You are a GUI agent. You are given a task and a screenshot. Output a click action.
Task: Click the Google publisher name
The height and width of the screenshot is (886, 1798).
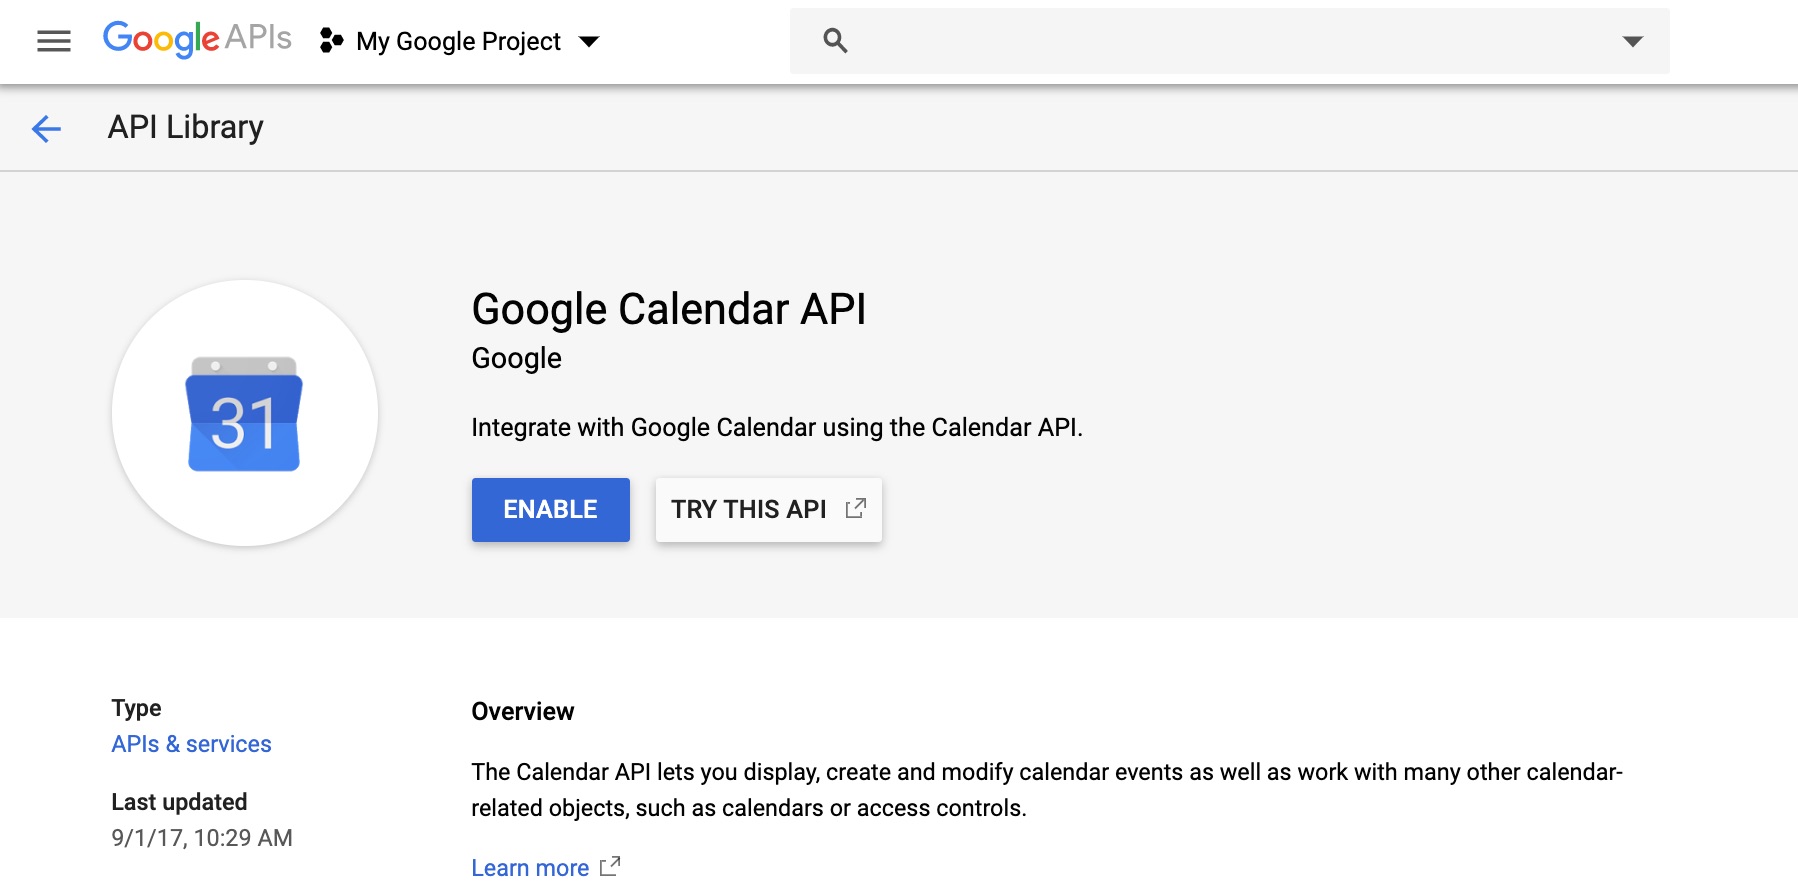coord(516,358)
